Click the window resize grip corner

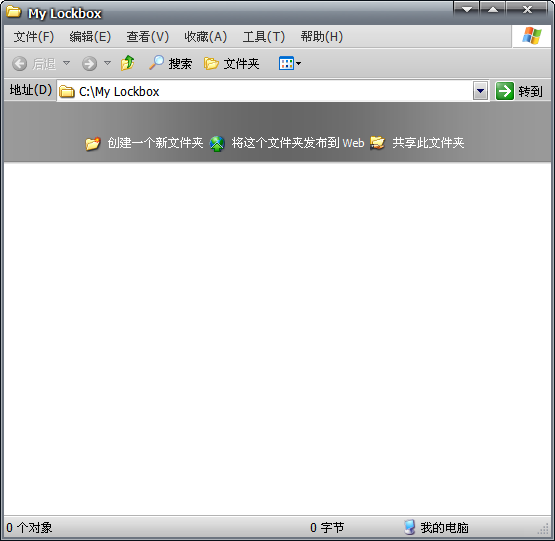point(544,530)
